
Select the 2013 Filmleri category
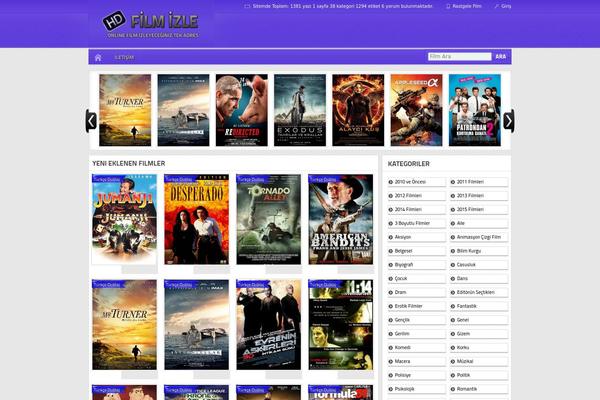click(479, 196)
